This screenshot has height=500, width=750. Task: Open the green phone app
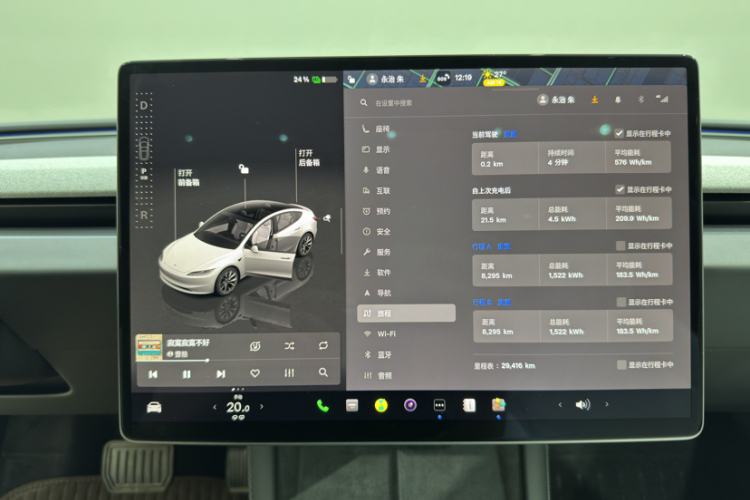click(323, 406)
